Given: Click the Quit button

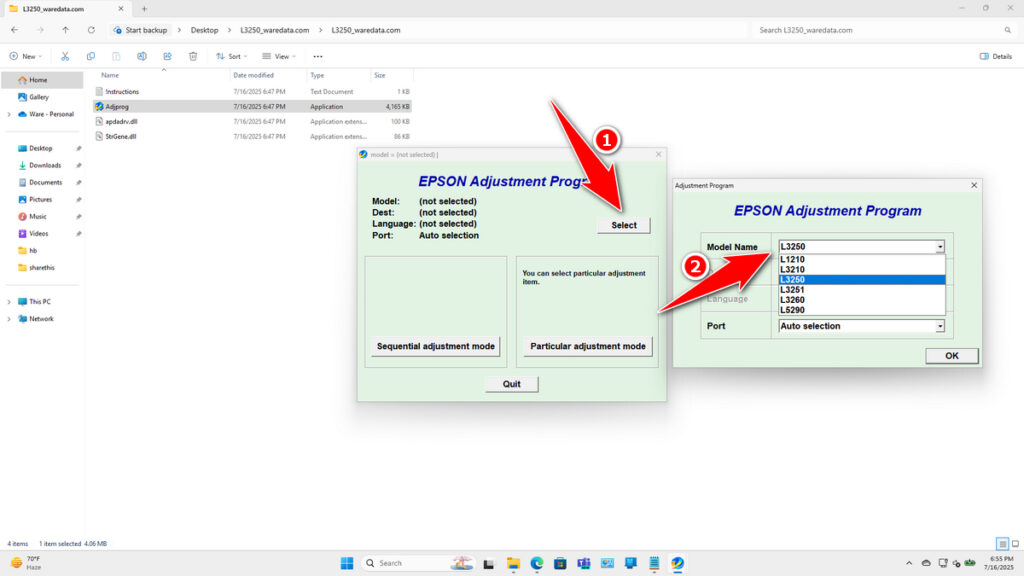Looking at the screenshot, I should (511, 384).
